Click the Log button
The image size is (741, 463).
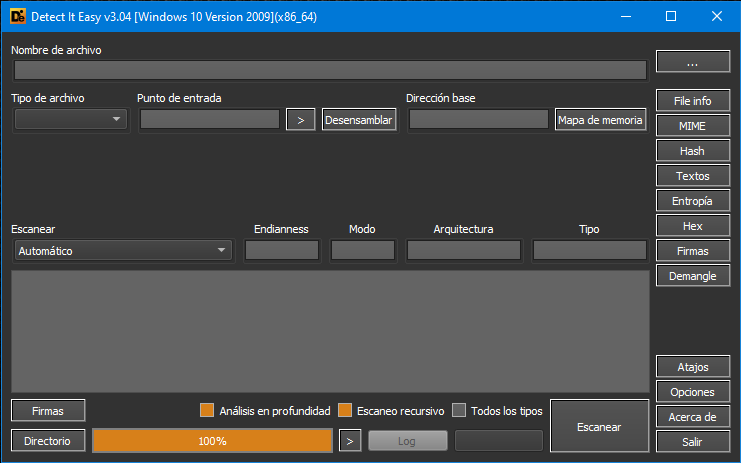(407, 441)
